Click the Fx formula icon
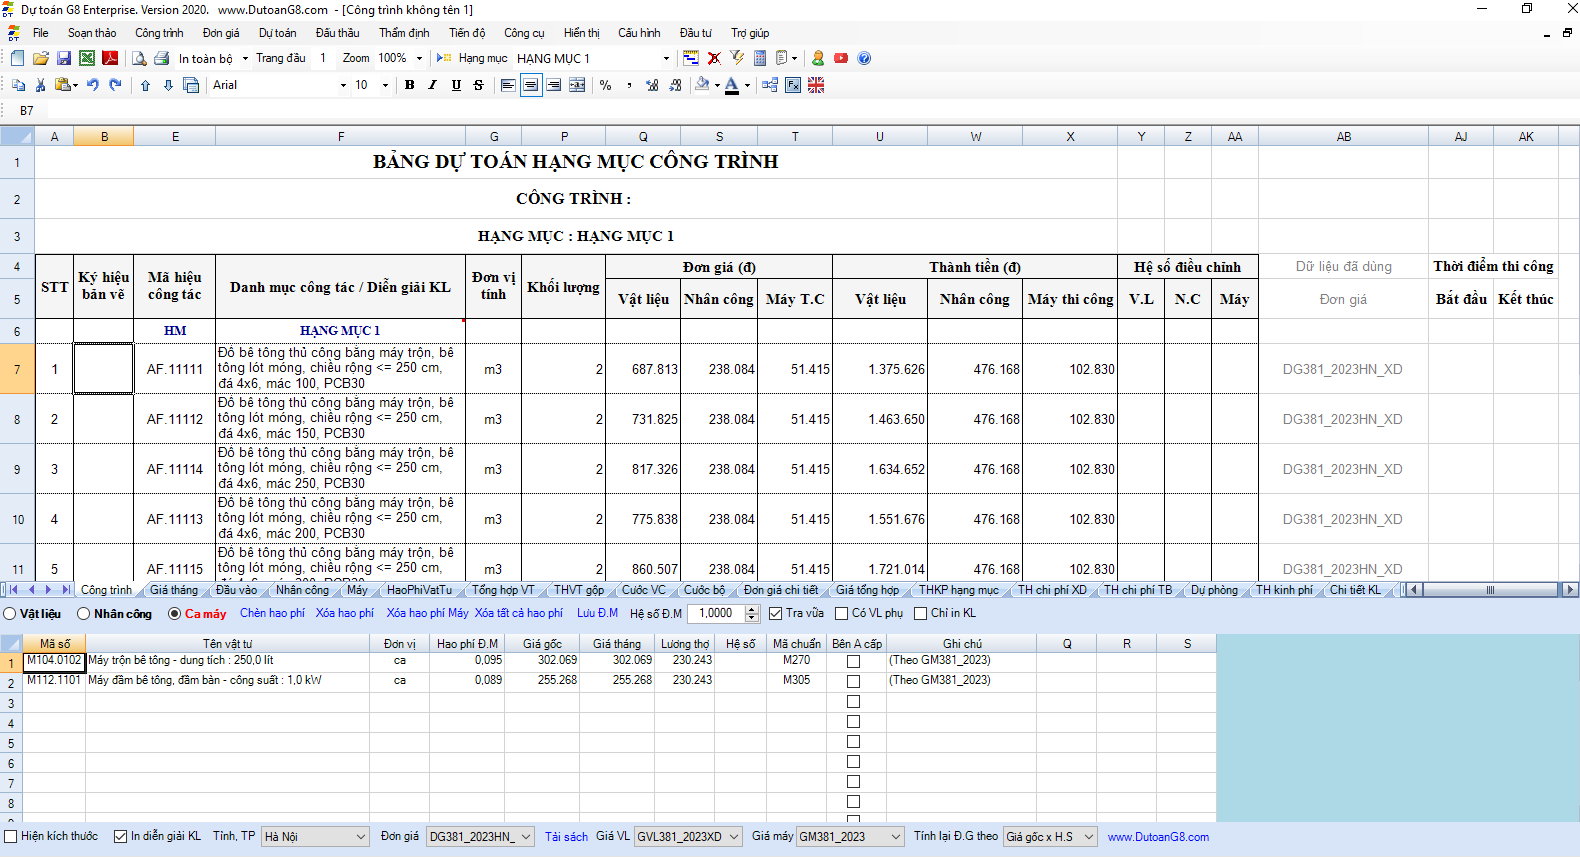Image resolution: width=1580 pixels, height=857 pixels. (x=793, y=85)
